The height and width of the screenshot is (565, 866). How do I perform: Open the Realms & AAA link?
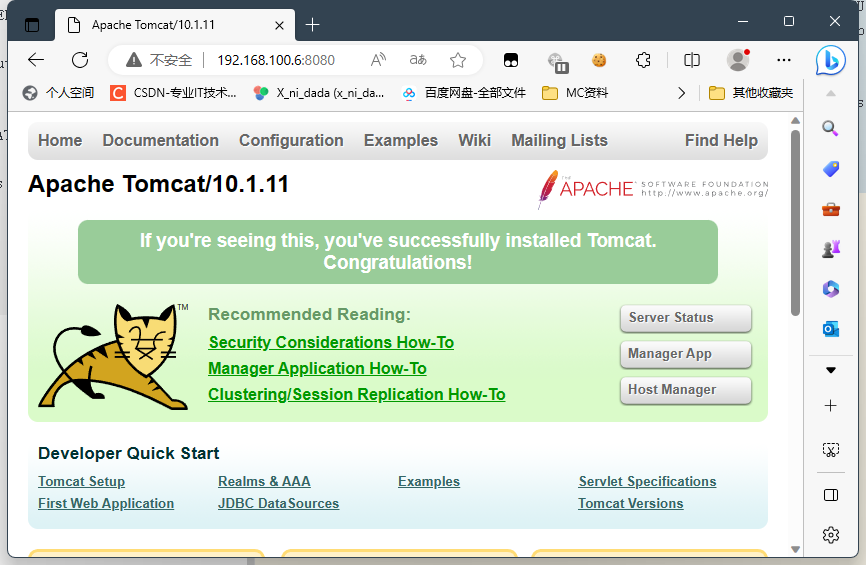pyautogui.click(x=265, y=482)
